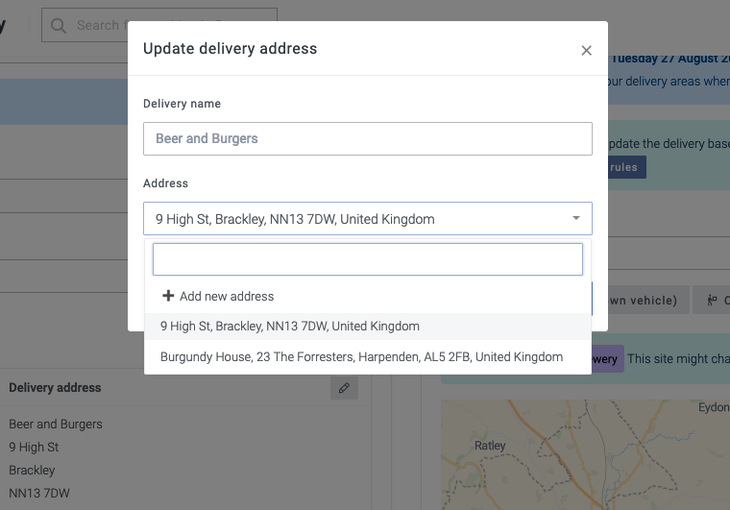Click the magnifier icon in the search bar

[59, 25]
